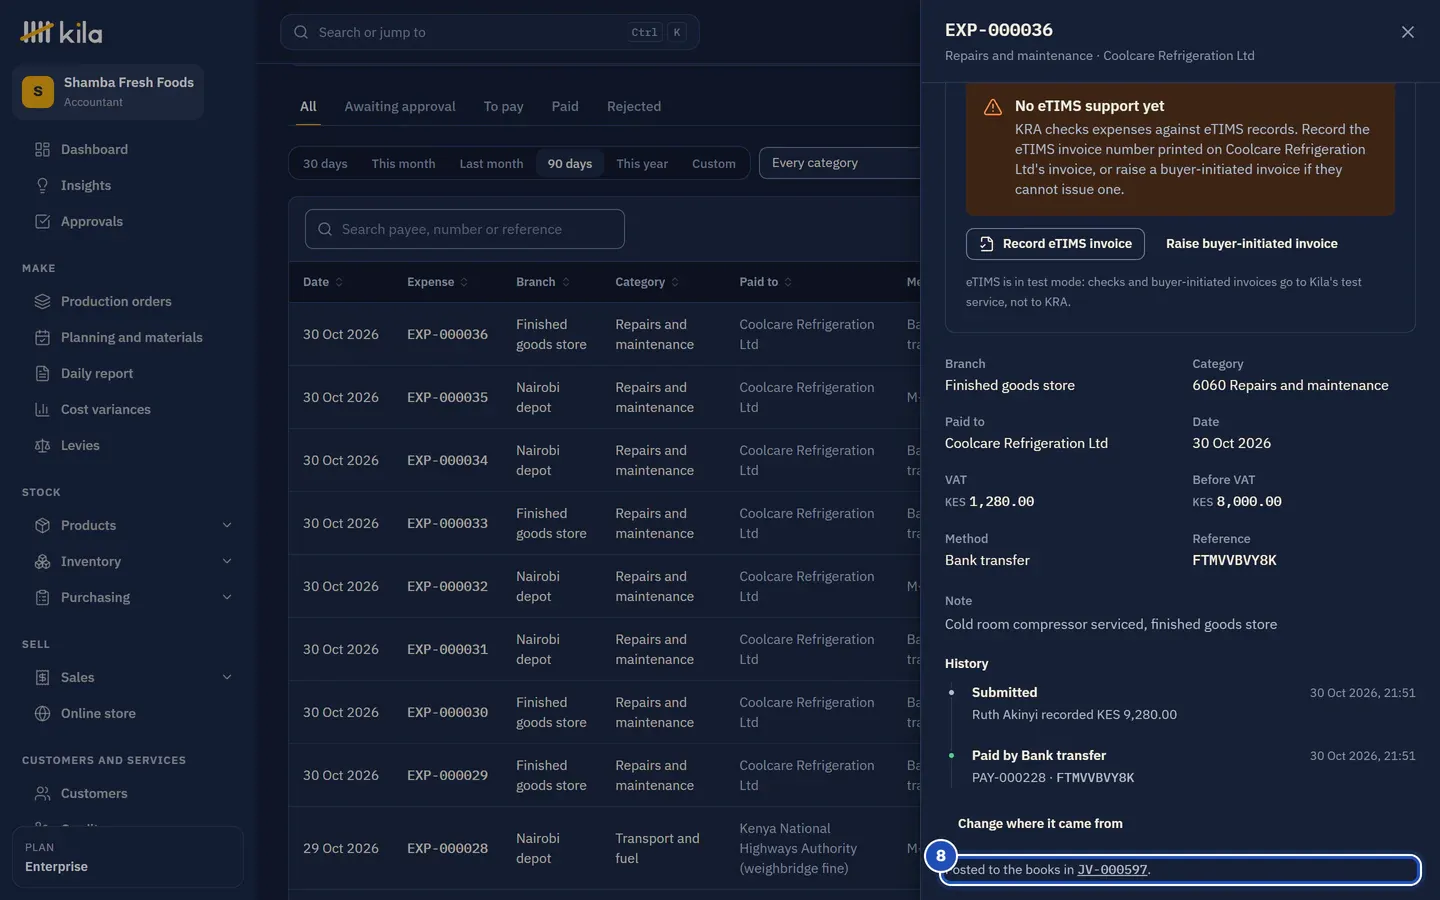Switch to the Awaiting approval tab
The image size is (1440, 900).
(x=400, y=106)
